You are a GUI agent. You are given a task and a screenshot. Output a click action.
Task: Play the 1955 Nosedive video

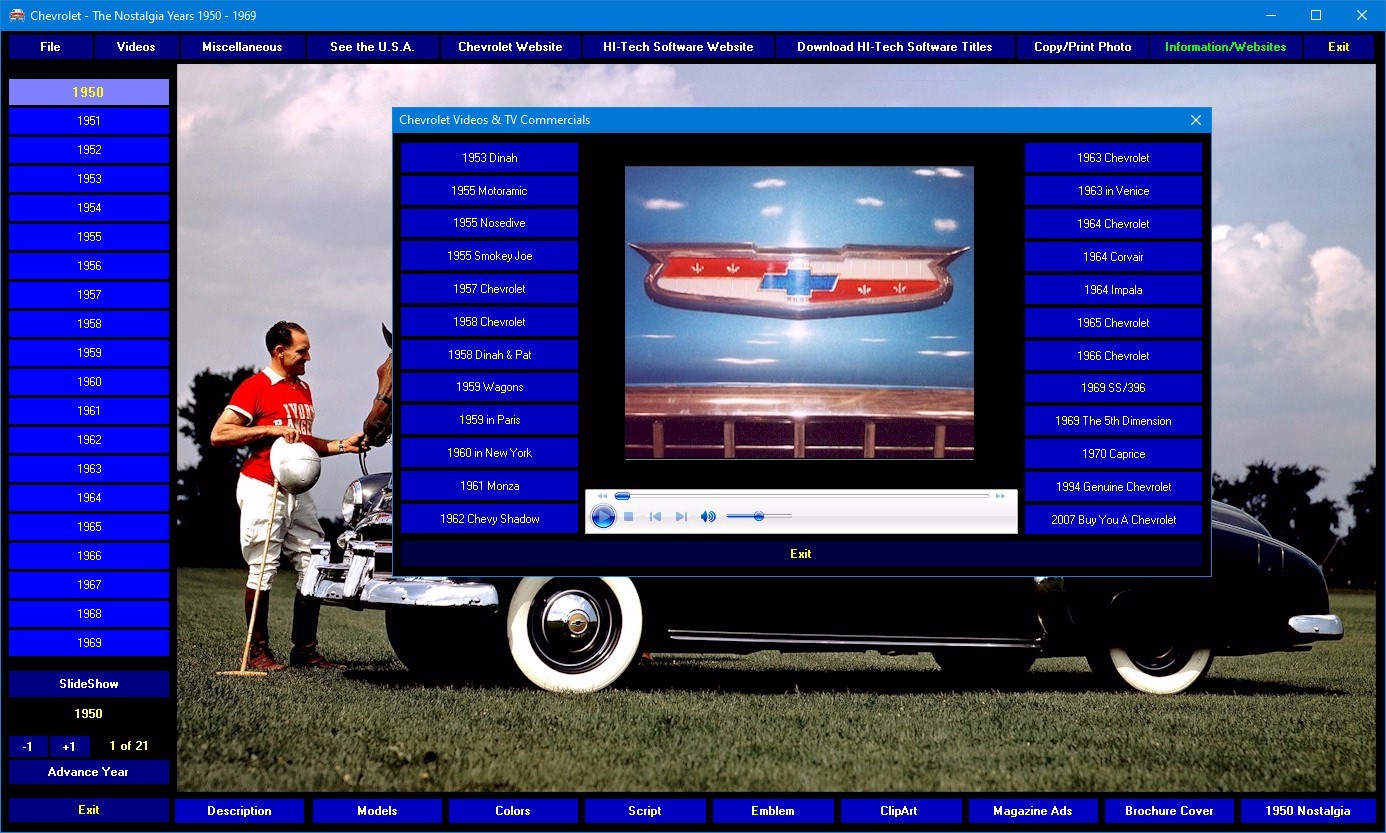tap(489, 223)
